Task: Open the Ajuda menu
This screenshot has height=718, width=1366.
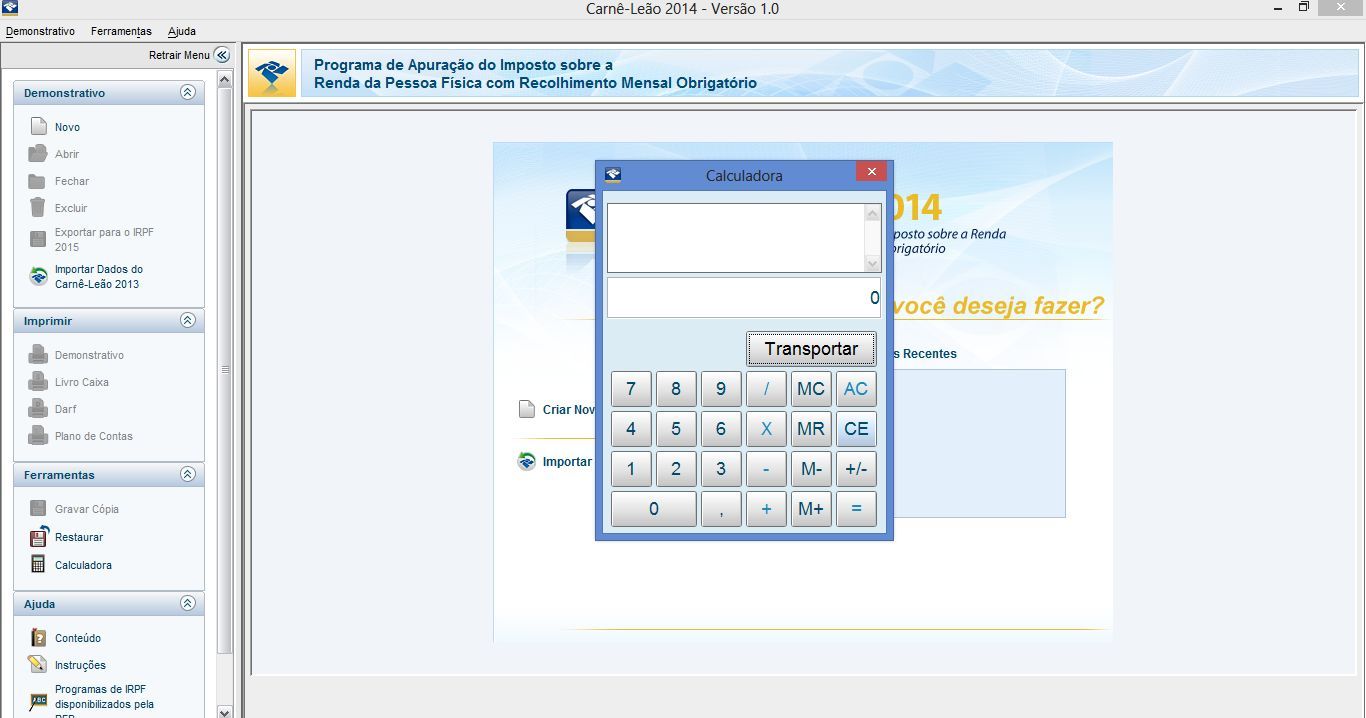Action: (182, 31)
